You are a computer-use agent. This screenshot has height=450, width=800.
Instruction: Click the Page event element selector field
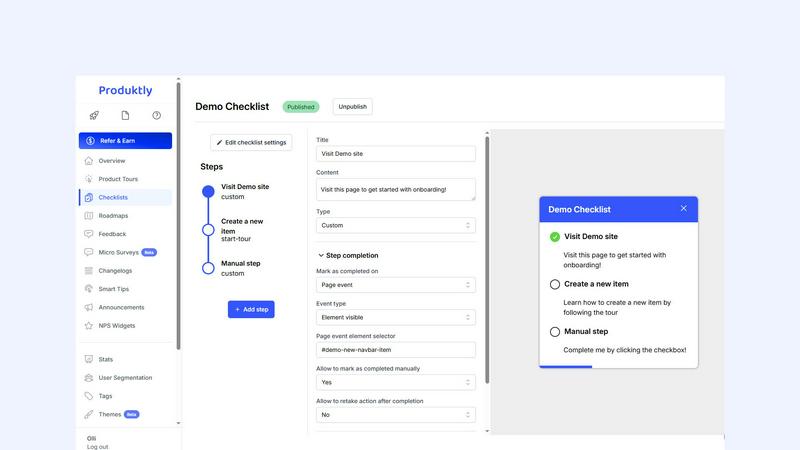coord(396,350)
